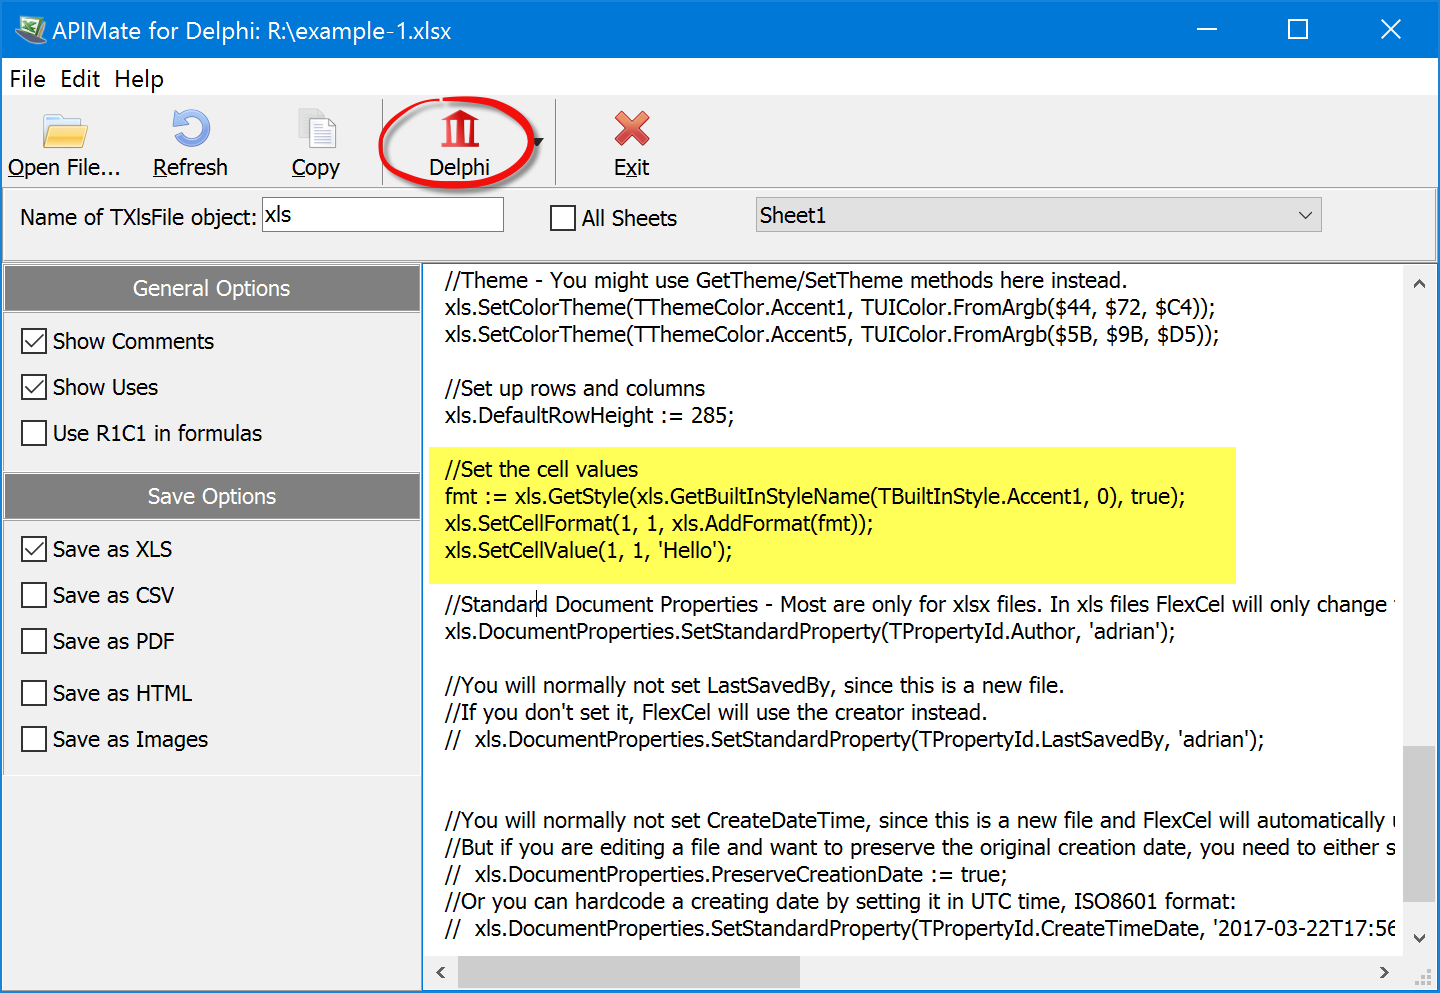Click the horizontal scrollbar thumb
Screen dimensions: 1440x993
pos(629,972)
